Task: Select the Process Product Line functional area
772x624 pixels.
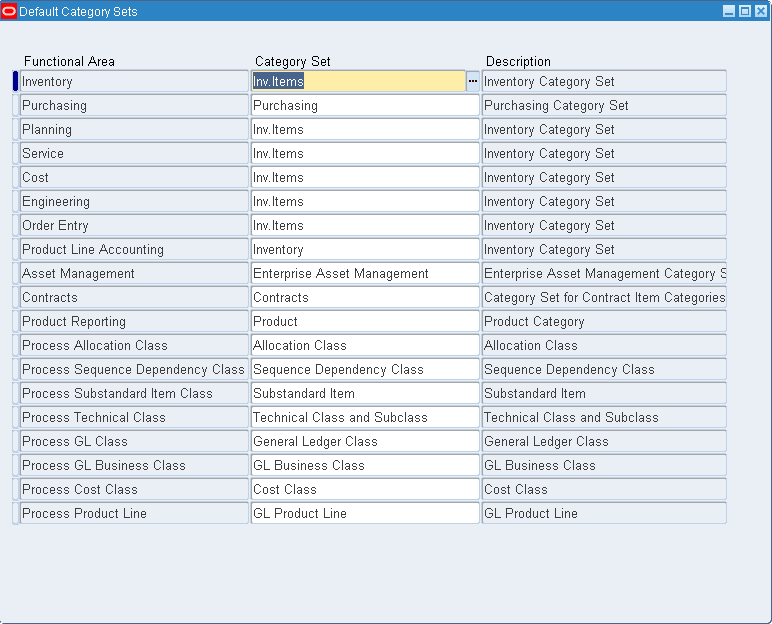Action: click(134, 513)
